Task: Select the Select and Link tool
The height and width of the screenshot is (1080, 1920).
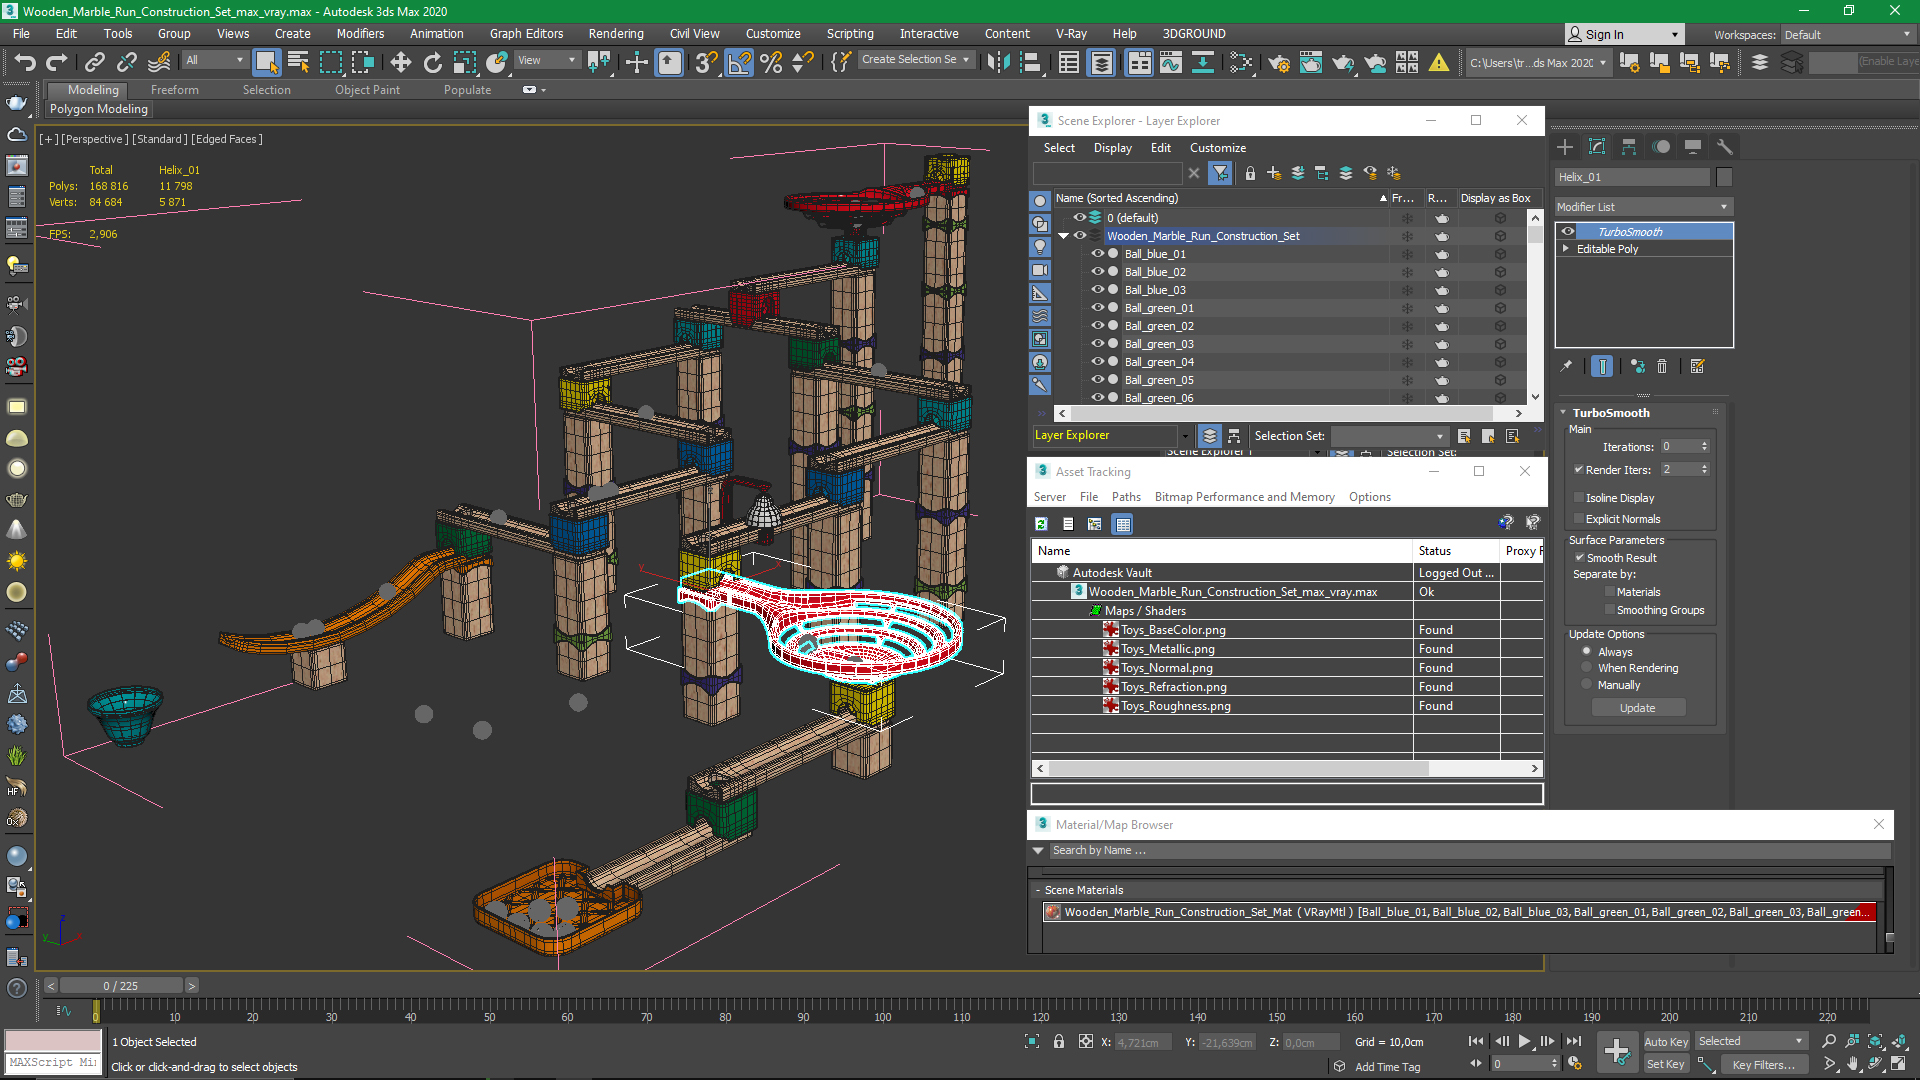Action: tap(94, 63)
